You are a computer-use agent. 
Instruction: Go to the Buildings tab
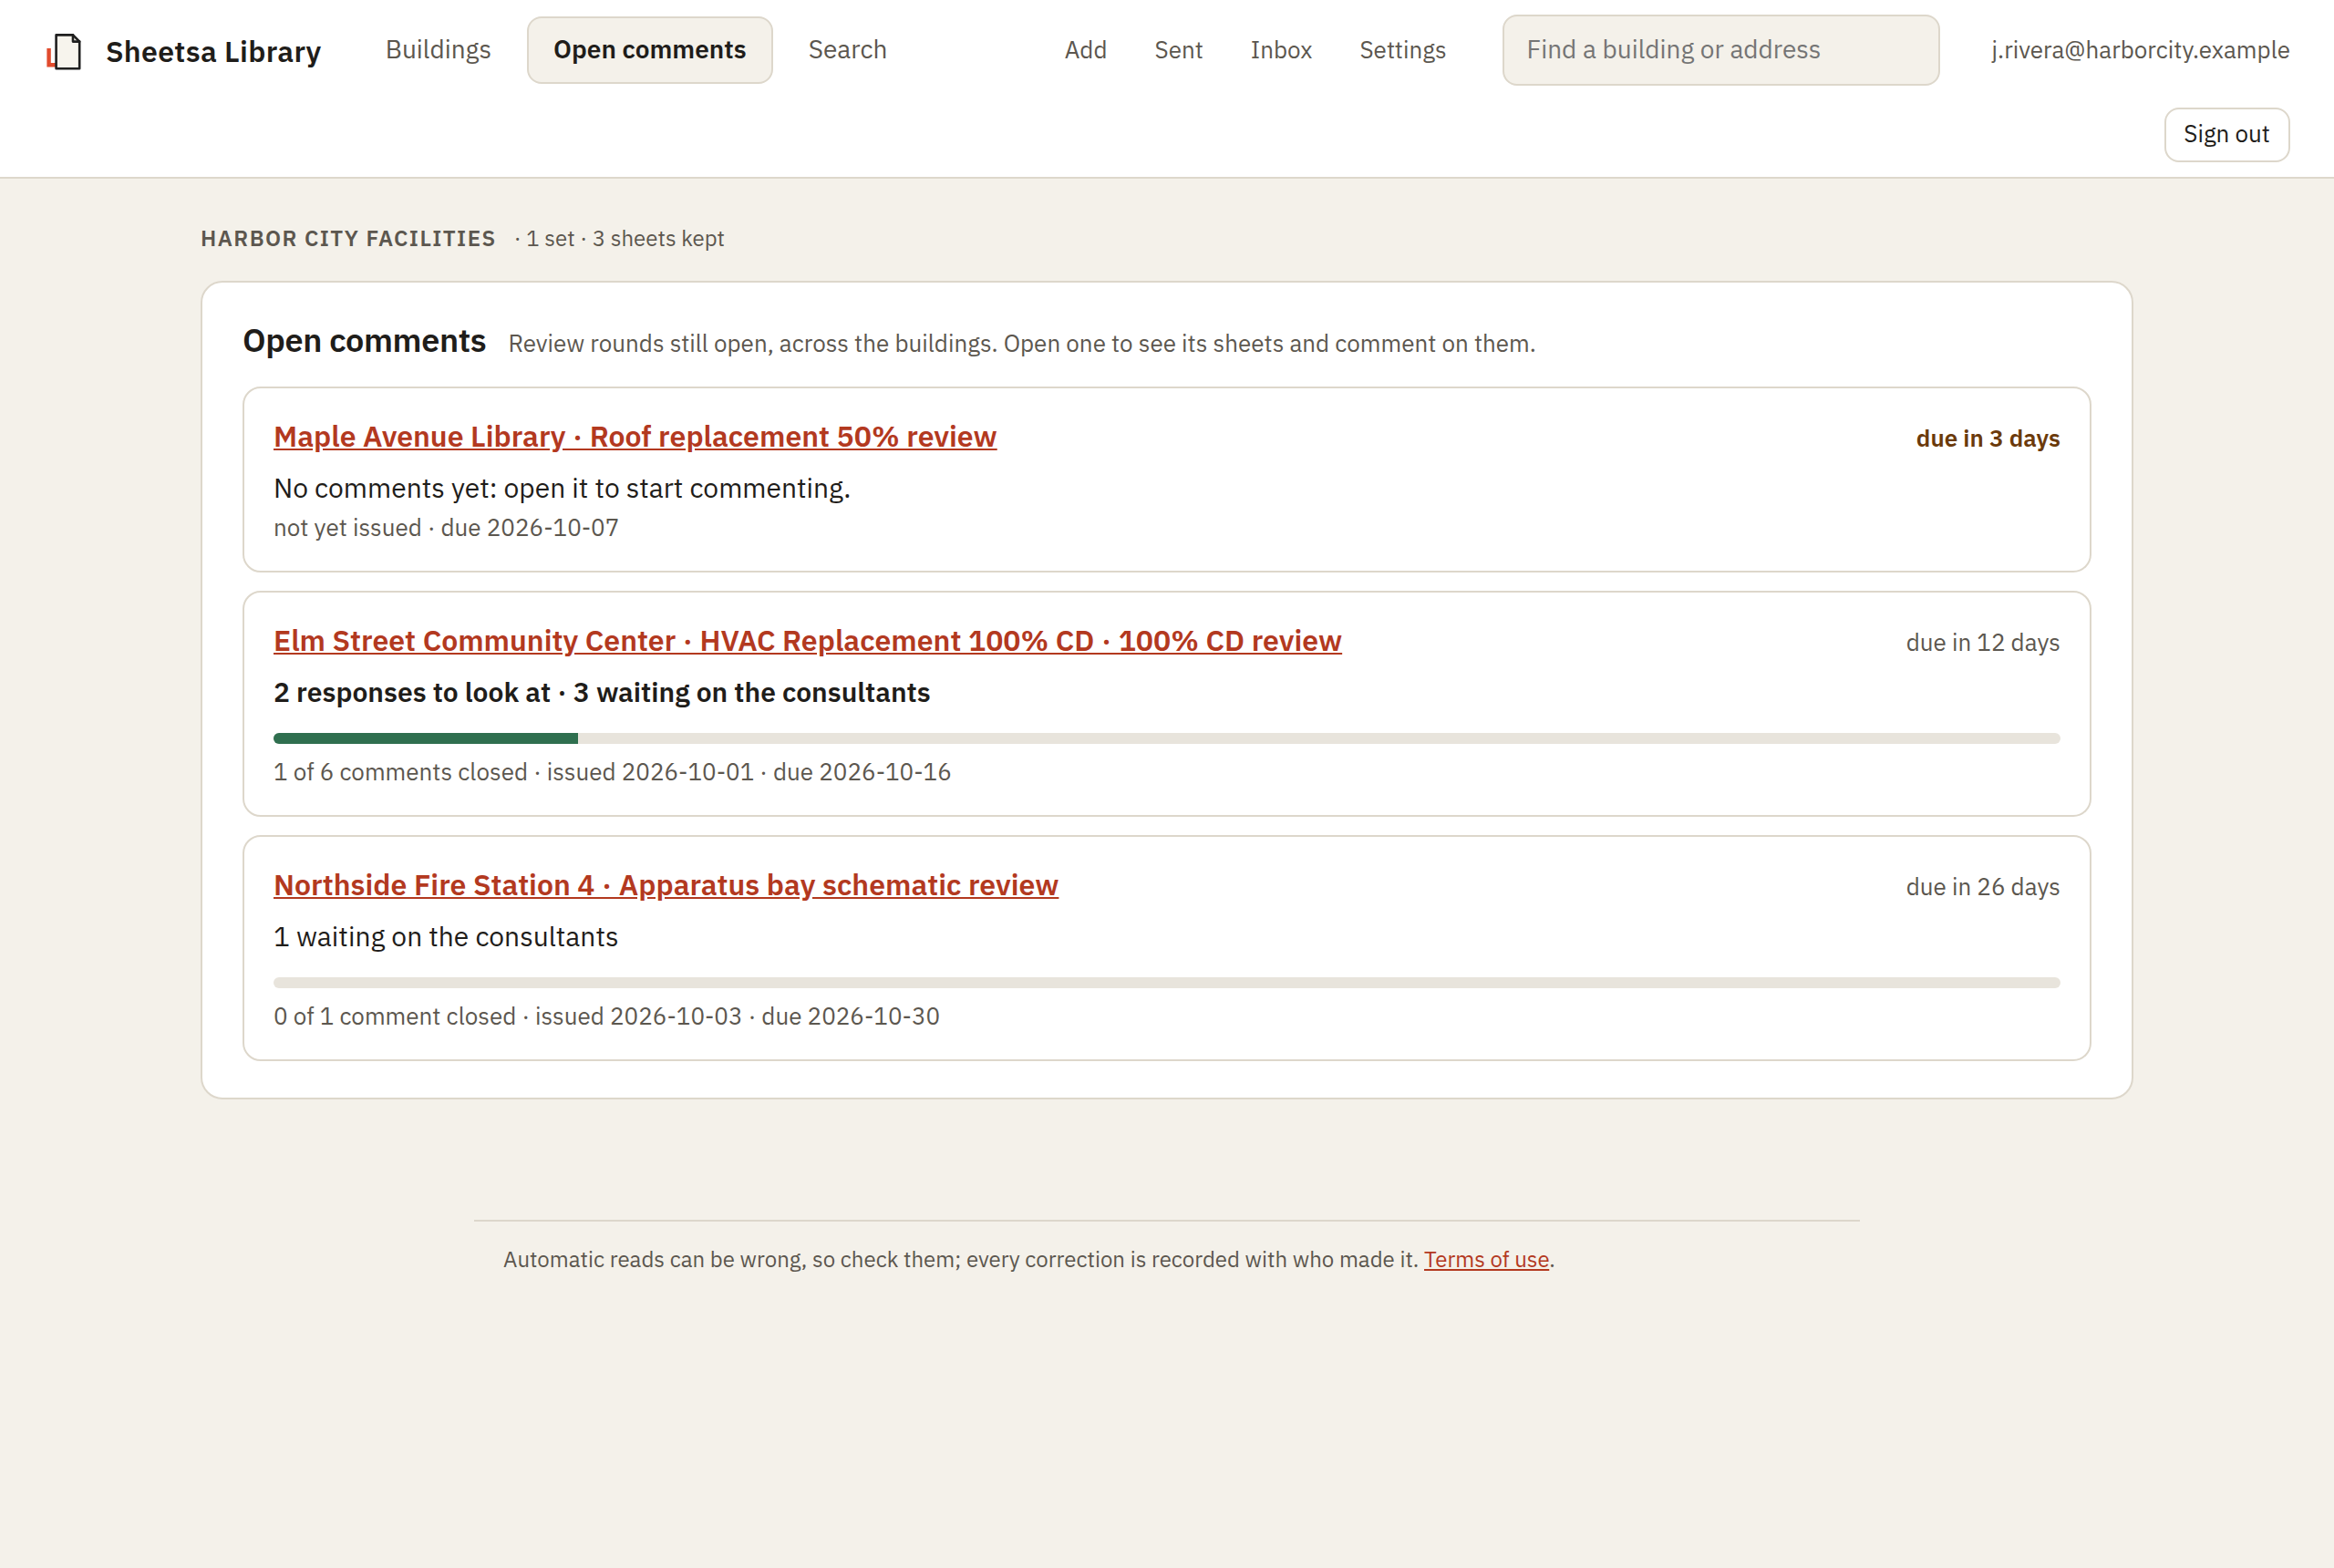pyautogui.click(x=438, y=50)
